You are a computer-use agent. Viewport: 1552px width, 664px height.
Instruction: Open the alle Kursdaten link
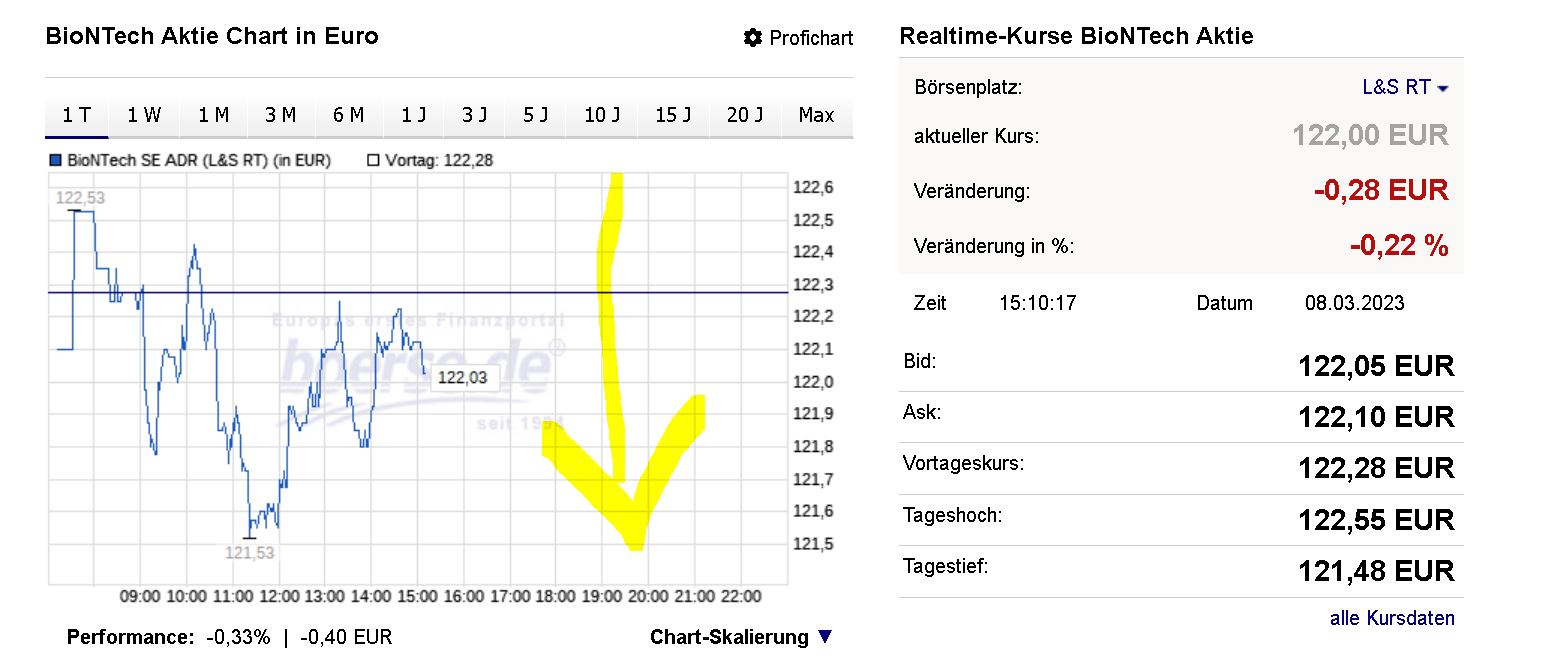1392,618
